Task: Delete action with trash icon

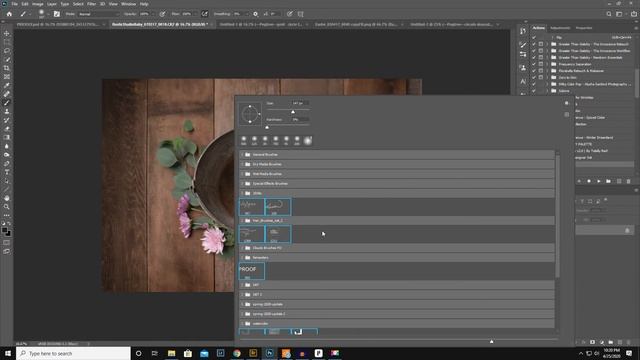Action: coord(629,181)
